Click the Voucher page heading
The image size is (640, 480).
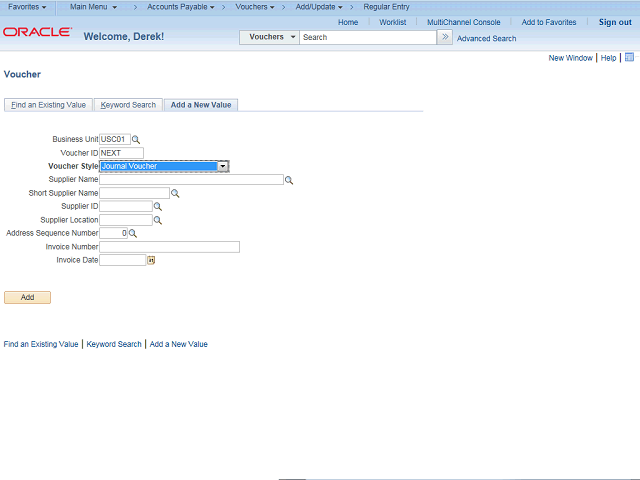(x=22, y=74)
